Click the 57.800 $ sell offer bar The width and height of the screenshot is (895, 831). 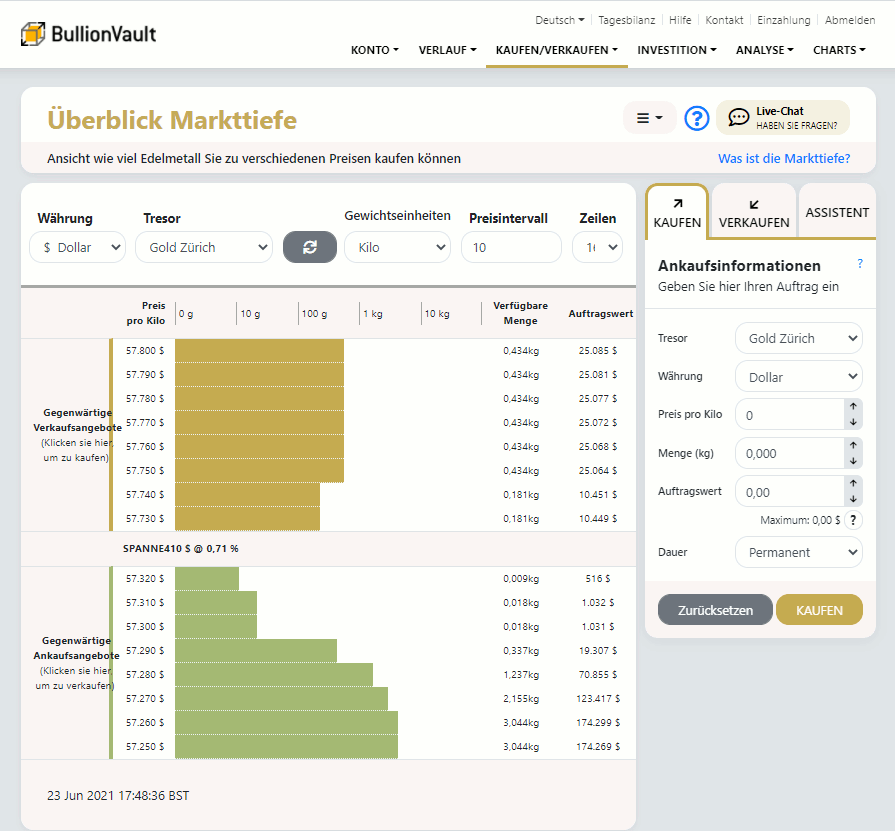pyautogui.click(x=259, y=351)
